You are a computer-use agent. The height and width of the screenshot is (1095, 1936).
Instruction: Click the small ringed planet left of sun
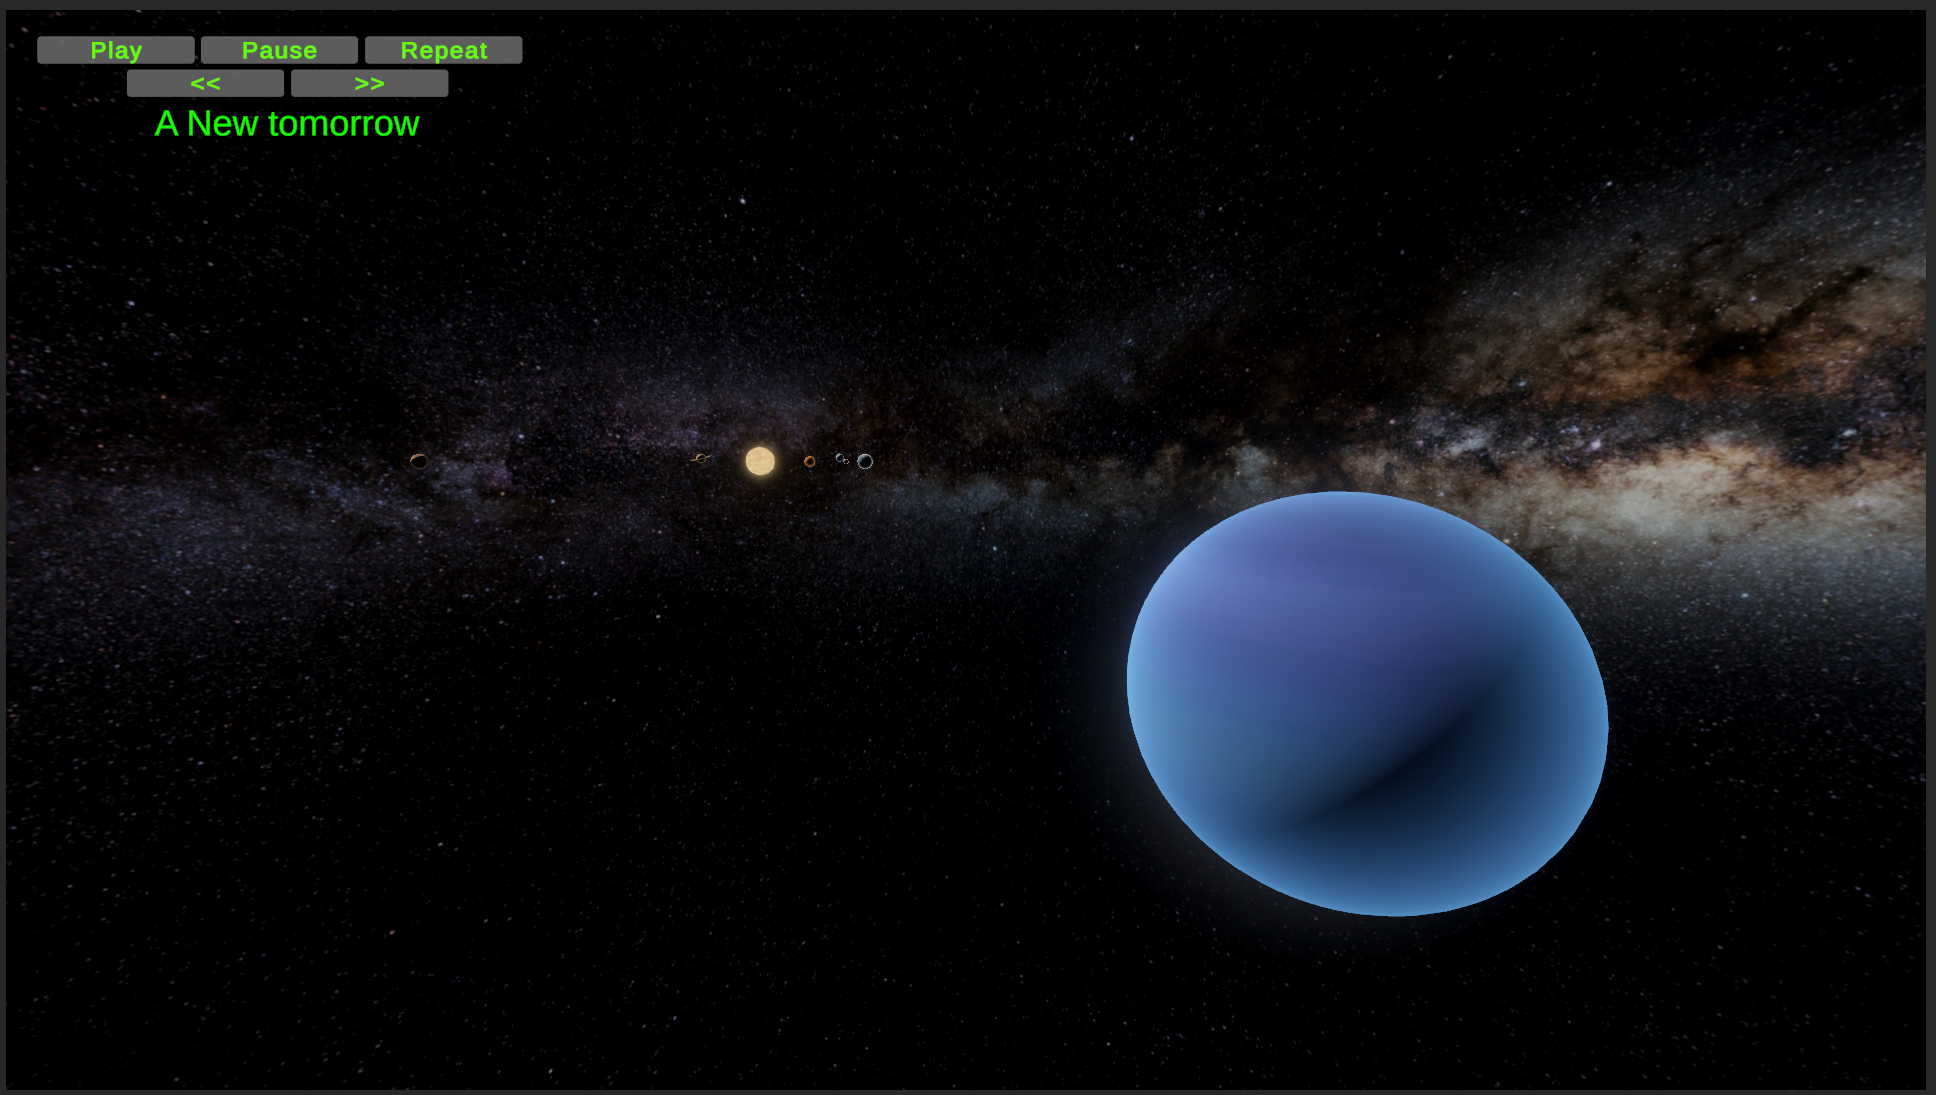tap(701, 459)
